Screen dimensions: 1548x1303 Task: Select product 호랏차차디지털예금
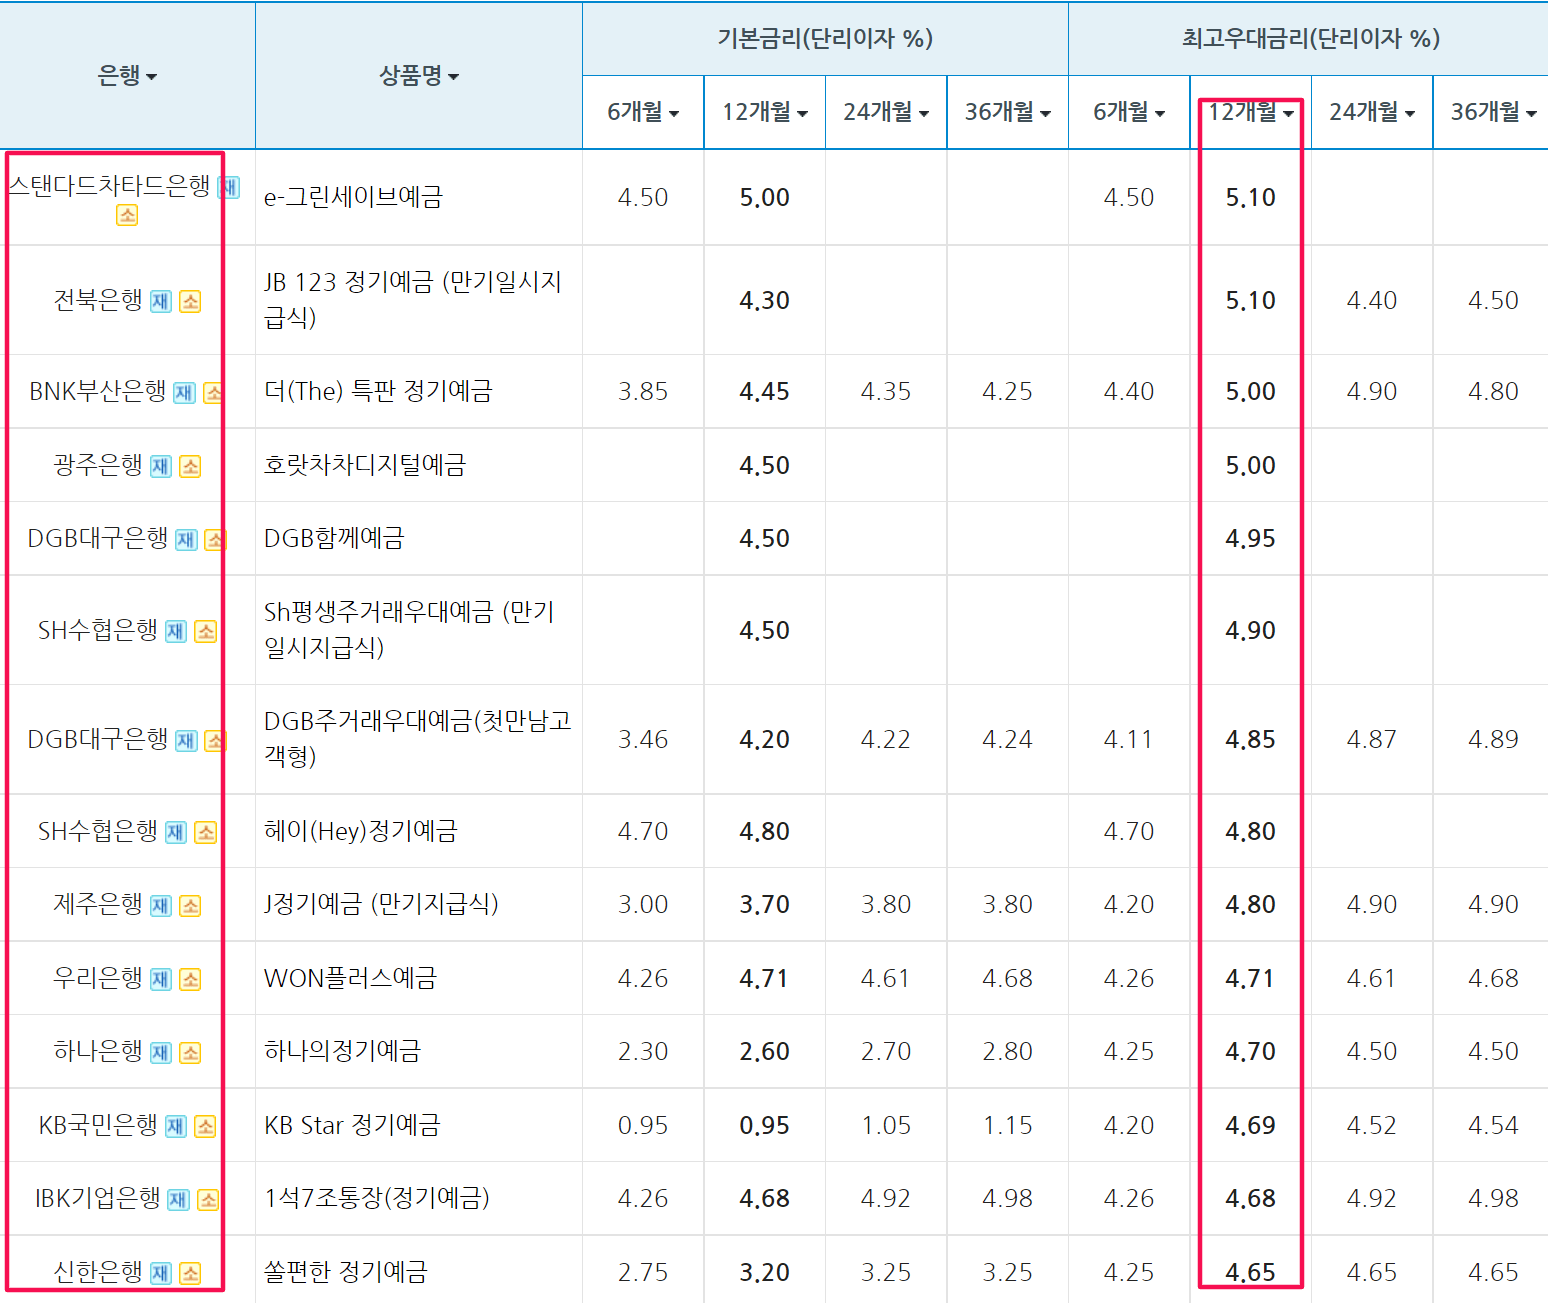(x=365, y=465)
